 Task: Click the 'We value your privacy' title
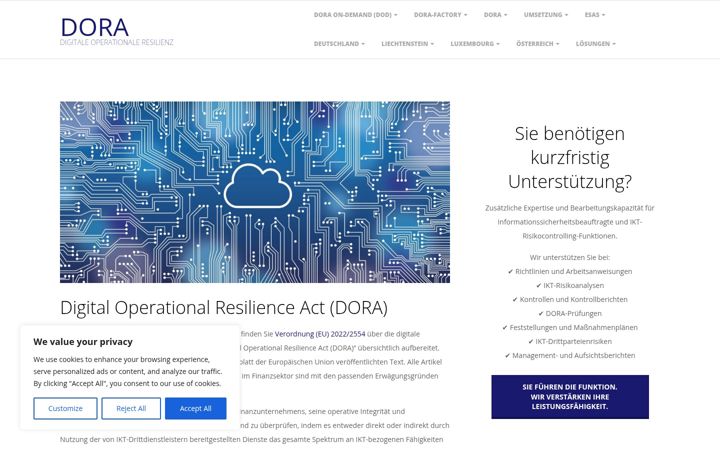tap(83, 342)
